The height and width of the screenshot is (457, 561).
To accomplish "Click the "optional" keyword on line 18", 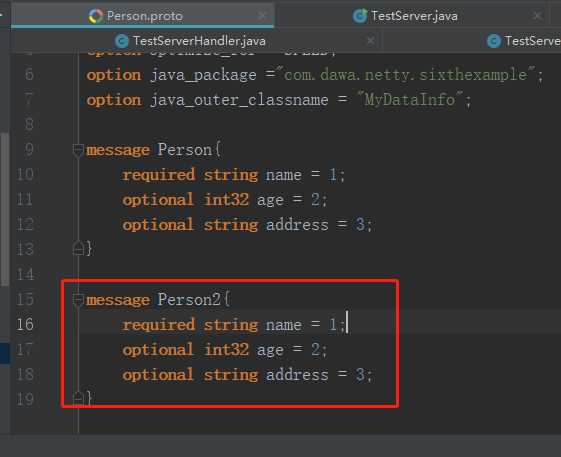I will click(158, 375).
